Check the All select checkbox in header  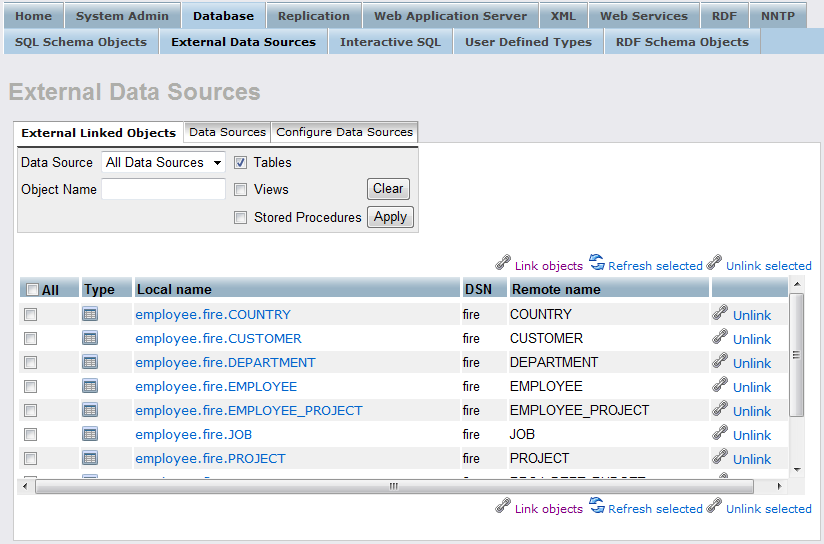33,290
